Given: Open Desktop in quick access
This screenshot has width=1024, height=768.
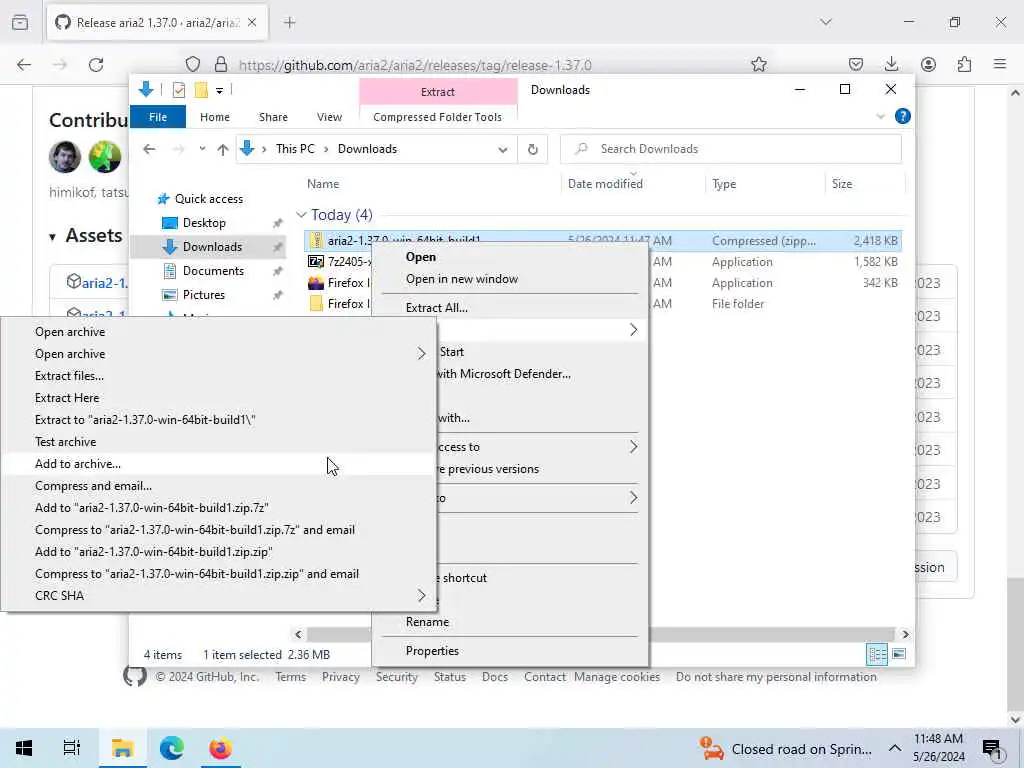Looking at the screenshot, I should [204, 223].
